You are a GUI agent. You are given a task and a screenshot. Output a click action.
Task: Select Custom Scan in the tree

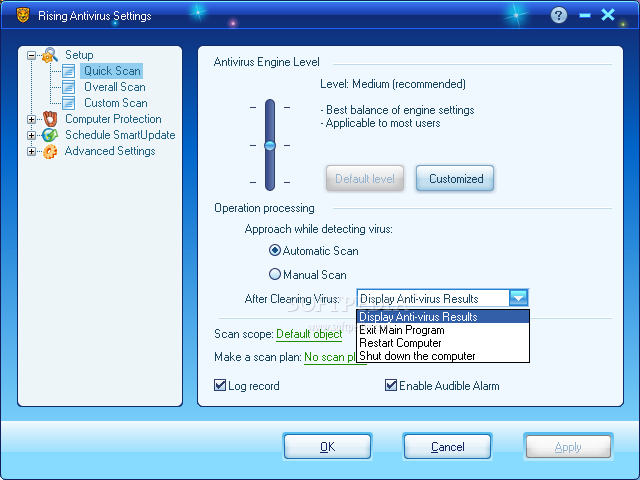pos(116,103)
